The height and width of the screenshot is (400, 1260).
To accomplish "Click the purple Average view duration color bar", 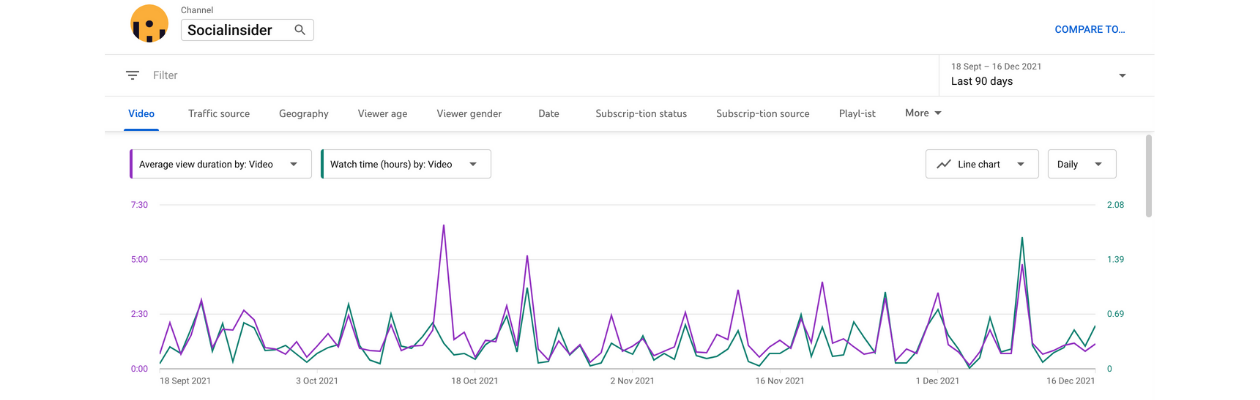I will tap(131, 164).
